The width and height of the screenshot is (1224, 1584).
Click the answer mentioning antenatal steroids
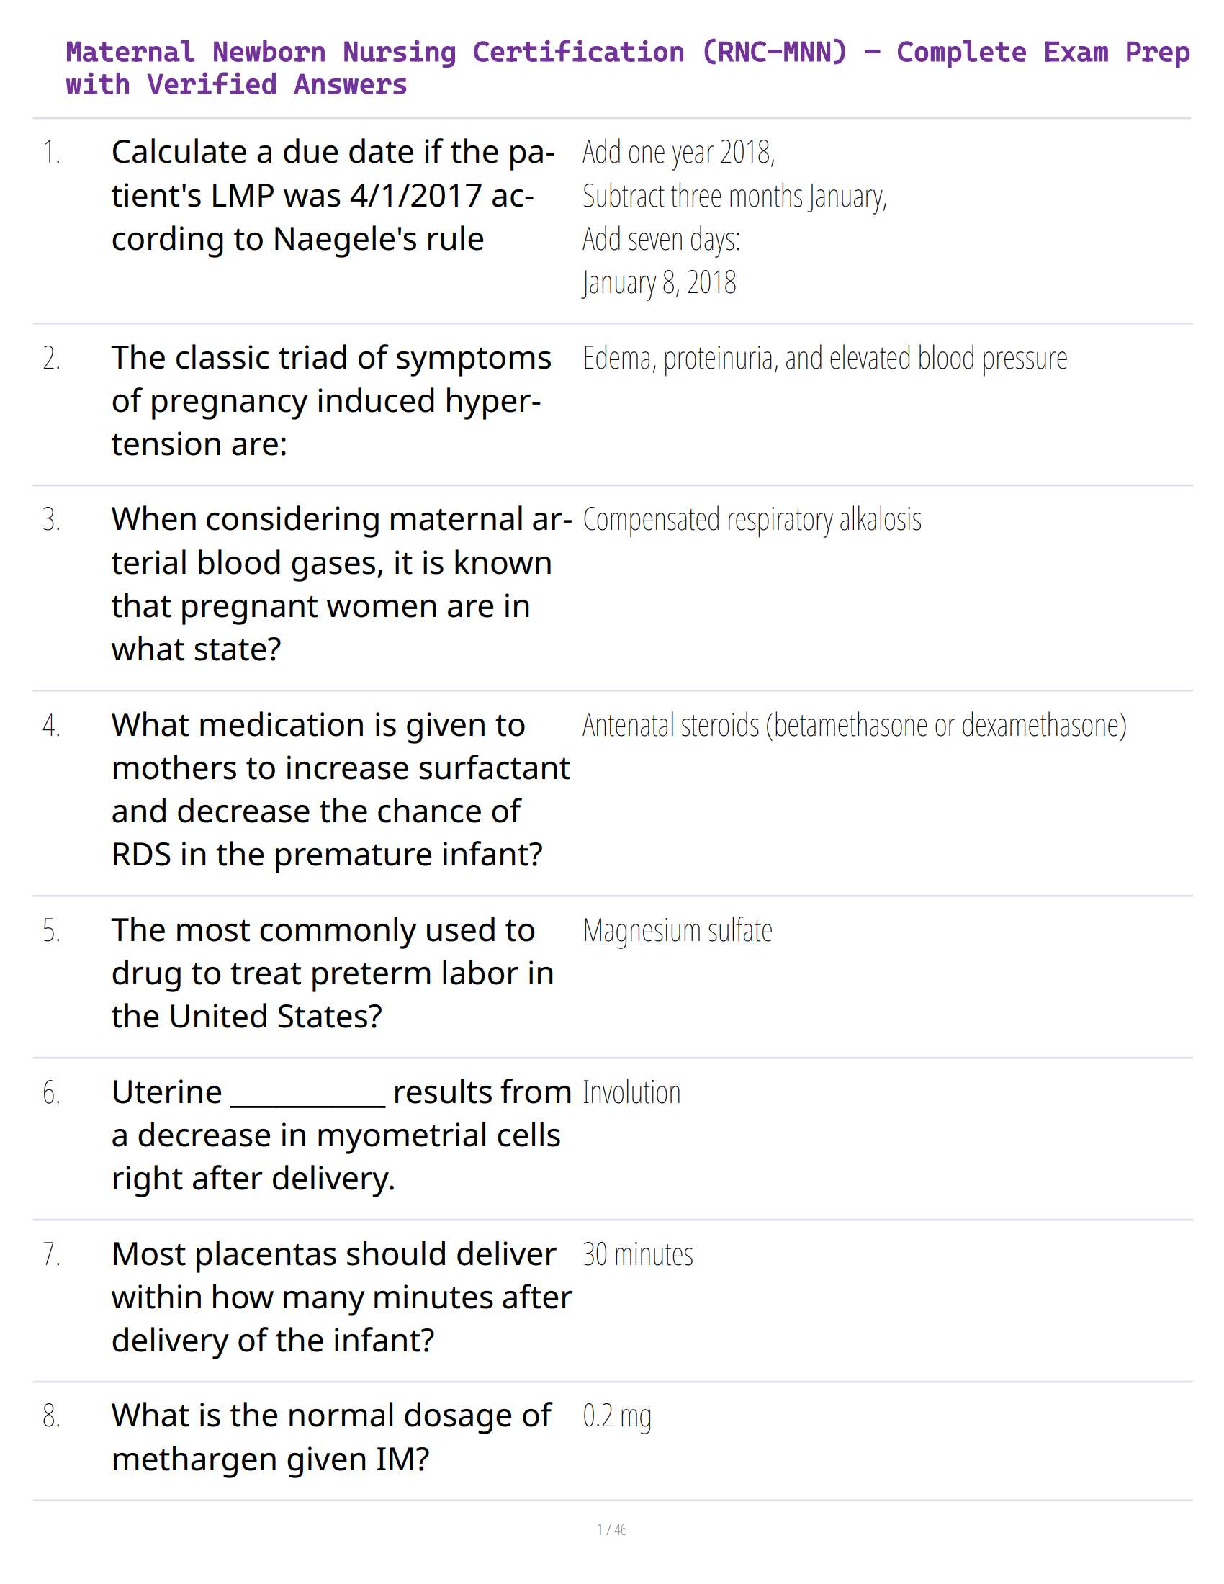tap(854, 725)
